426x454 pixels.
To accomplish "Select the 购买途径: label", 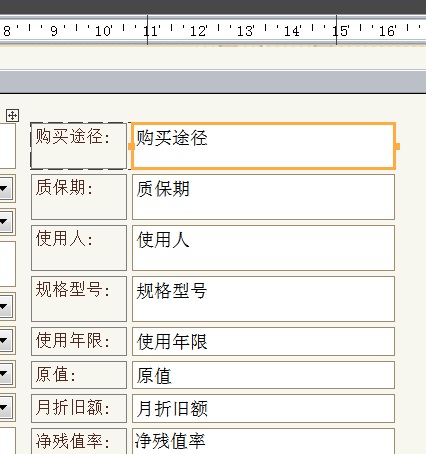I will pos(79,146).
